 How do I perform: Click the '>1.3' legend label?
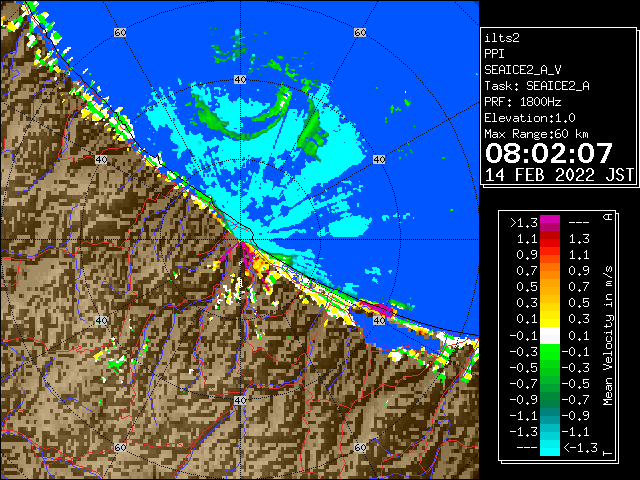523,223
